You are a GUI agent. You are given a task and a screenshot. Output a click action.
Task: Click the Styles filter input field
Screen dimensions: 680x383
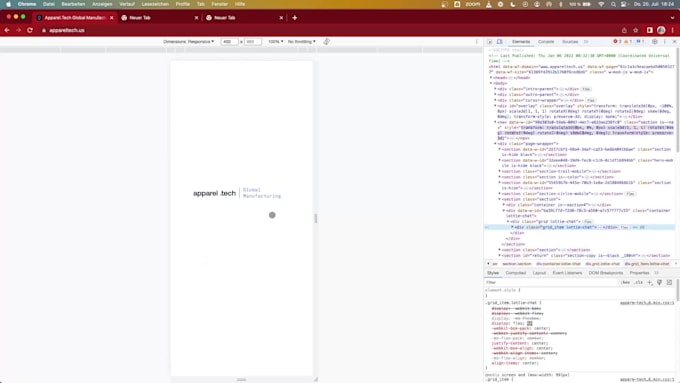(x=551, y=282)
